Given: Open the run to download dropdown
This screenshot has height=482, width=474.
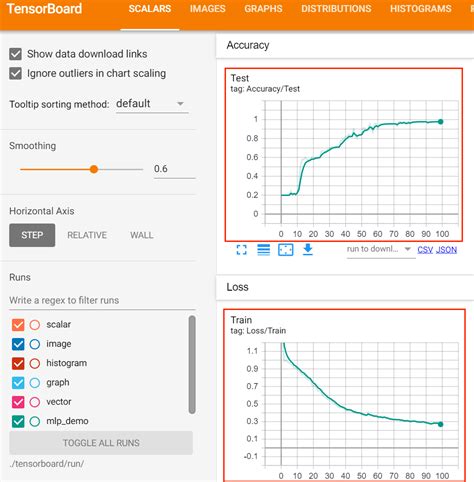Looking at the screenshot, I should pyautogui.click(x=379, y=249).
